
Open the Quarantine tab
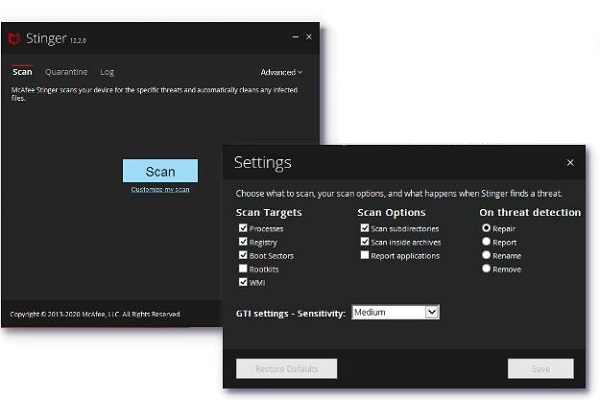(66, 72)
